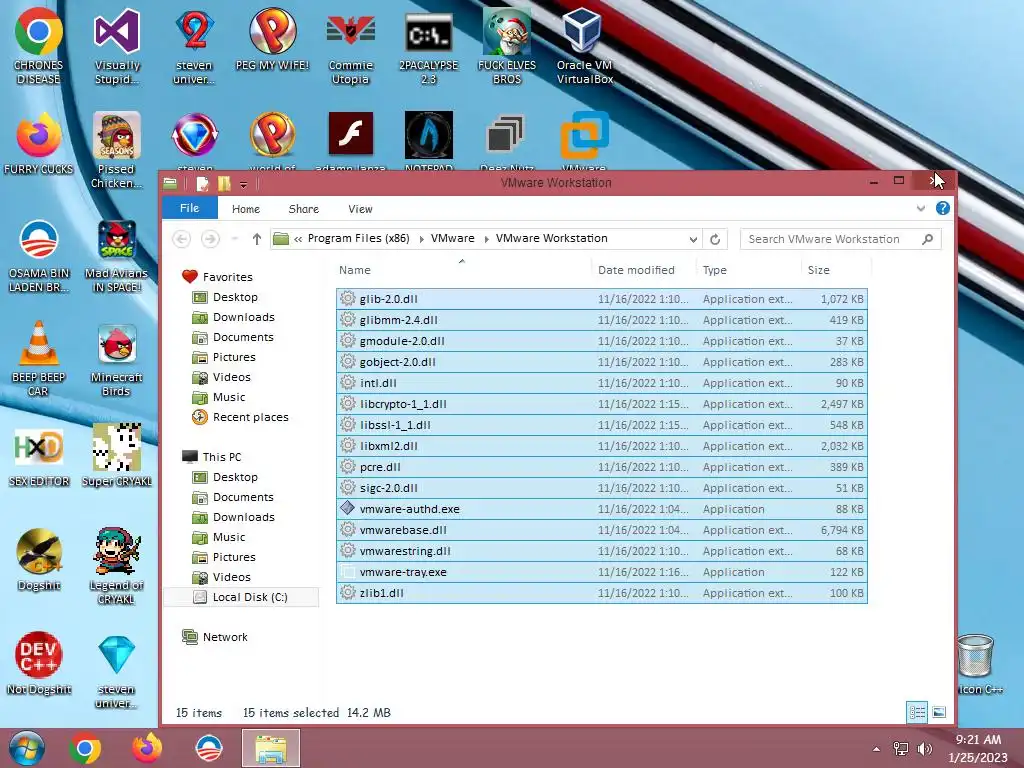Open the File ribbon tab
Viewport: 1024px width, 768px height.
189,208
